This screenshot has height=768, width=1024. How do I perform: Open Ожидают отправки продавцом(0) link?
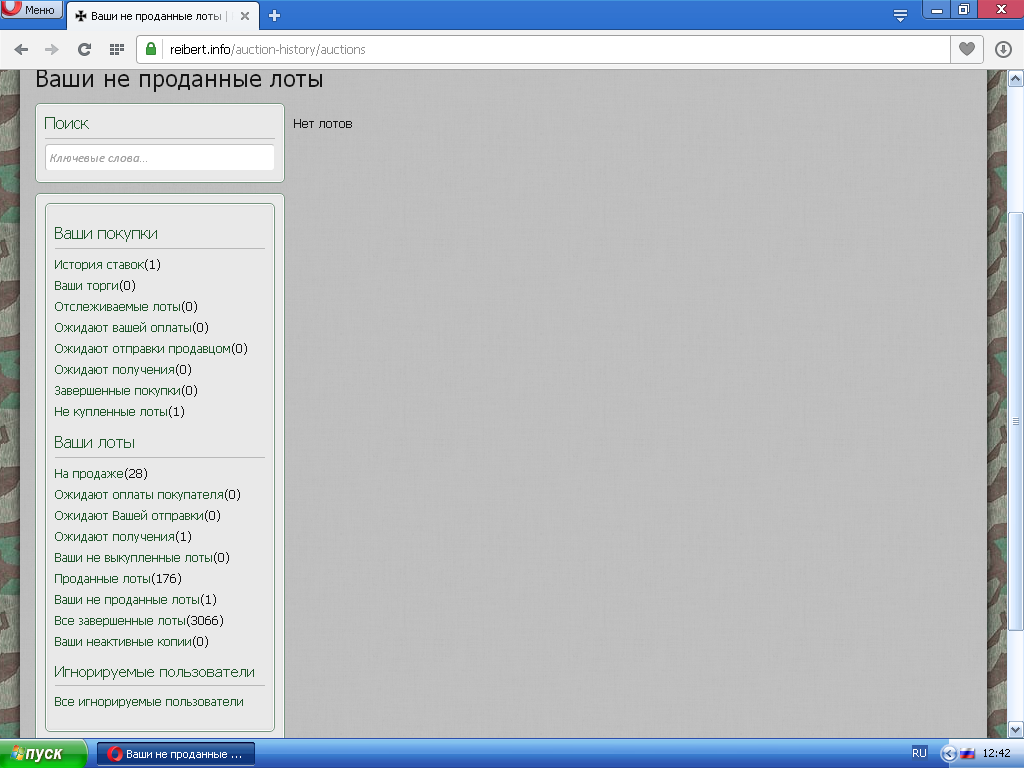(x=151, y=349)
